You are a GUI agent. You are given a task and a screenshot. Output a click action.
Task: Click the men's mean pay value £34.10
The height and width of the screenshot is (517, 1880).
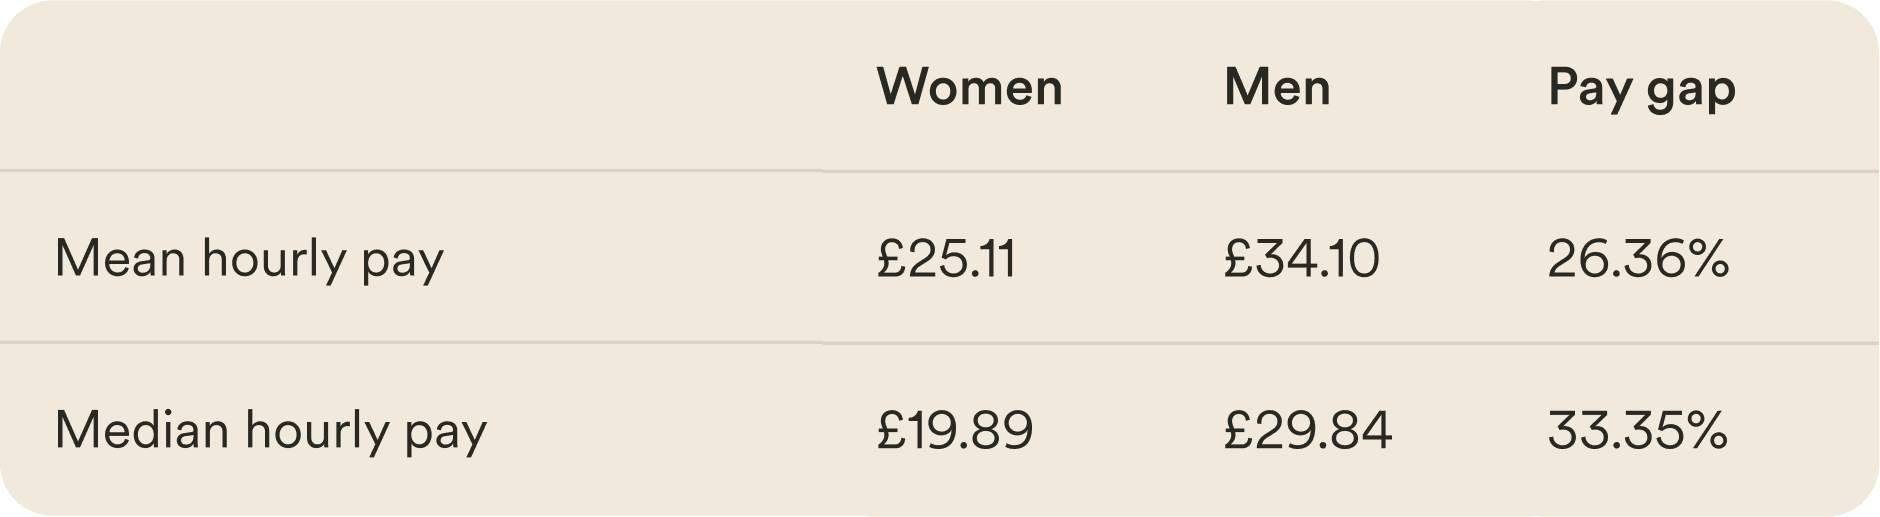(1301, 259)
